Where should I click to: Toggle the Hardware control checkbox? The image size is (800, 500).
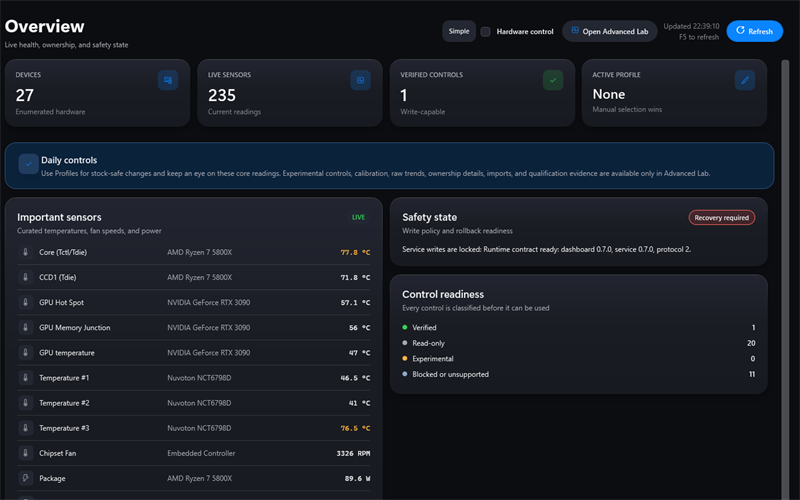486,32
